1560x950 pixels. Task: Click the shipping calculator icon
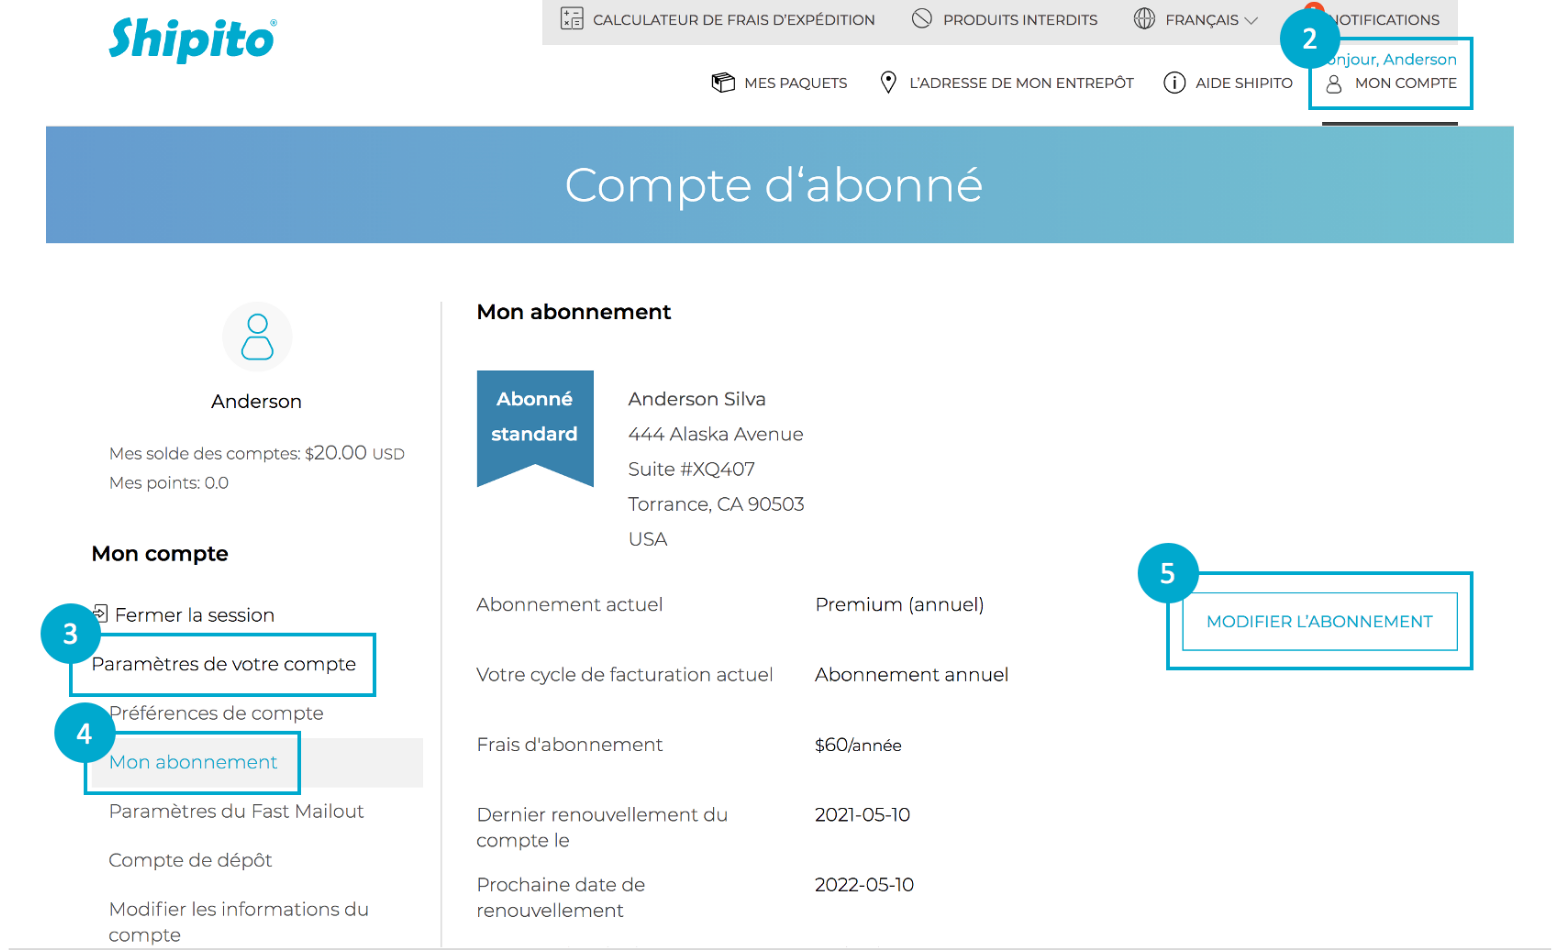pyautogui.click(x=572, y=19)
